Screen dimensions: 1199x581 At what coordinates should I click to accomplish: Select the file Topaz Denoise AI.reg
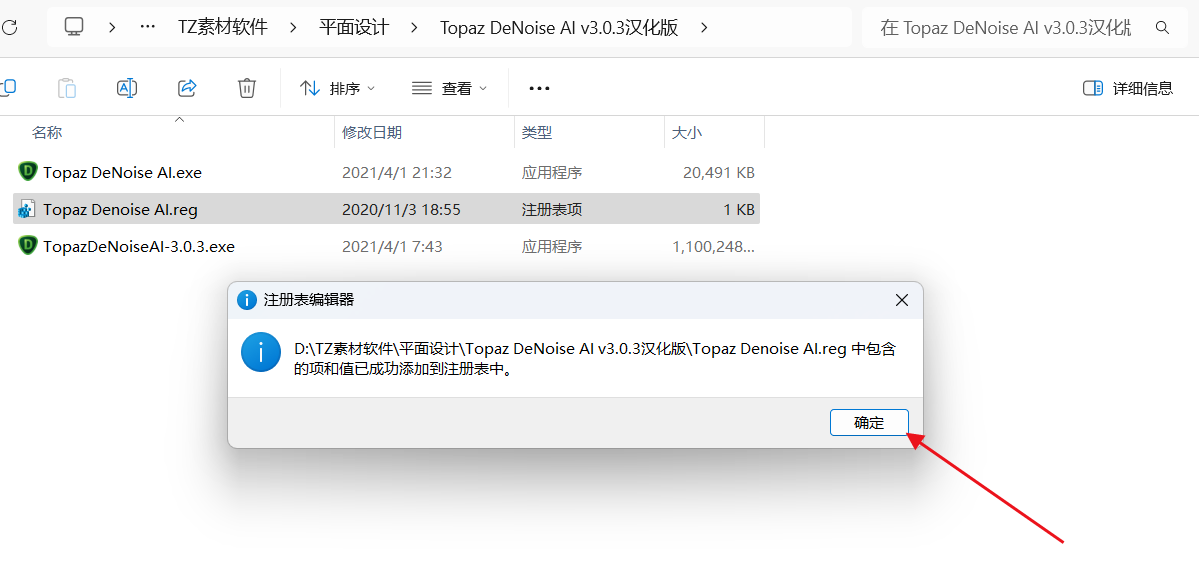[x=387, y=209]
